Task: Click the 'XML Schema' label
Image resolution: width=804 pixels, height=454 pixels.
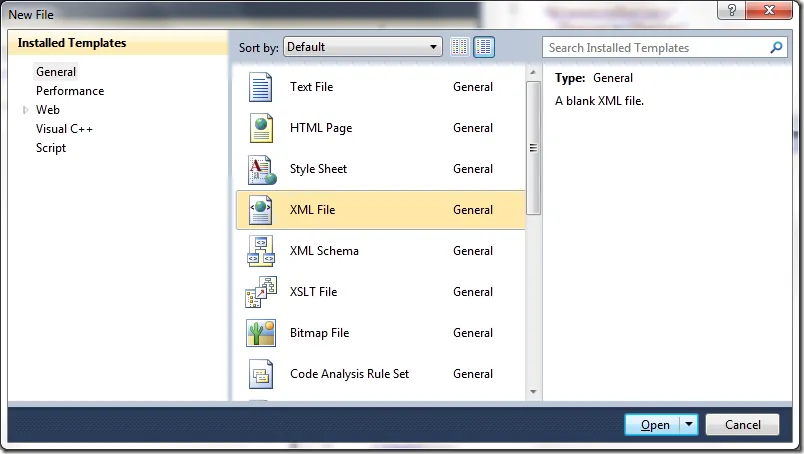Action: coord(324,251)
